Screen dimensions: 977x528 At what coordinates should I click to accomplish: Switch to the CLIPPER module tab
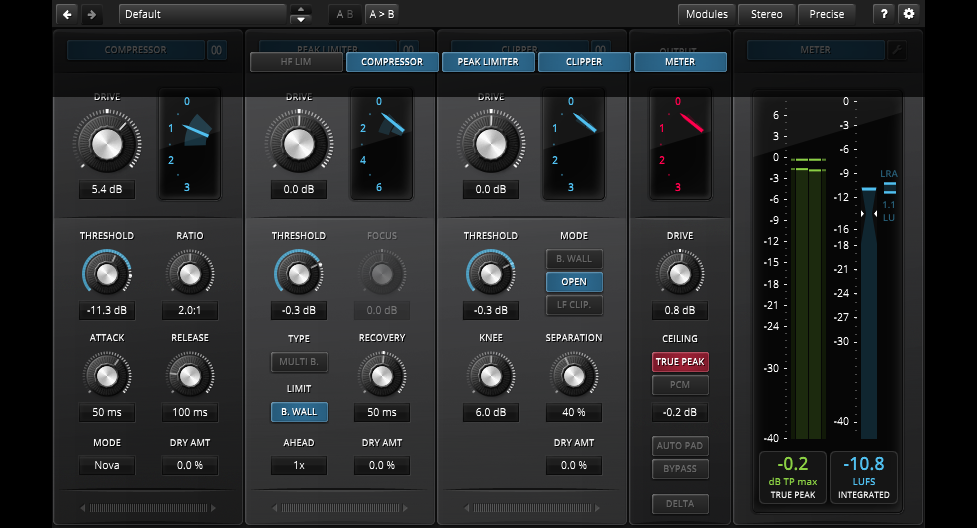[584, 62]
